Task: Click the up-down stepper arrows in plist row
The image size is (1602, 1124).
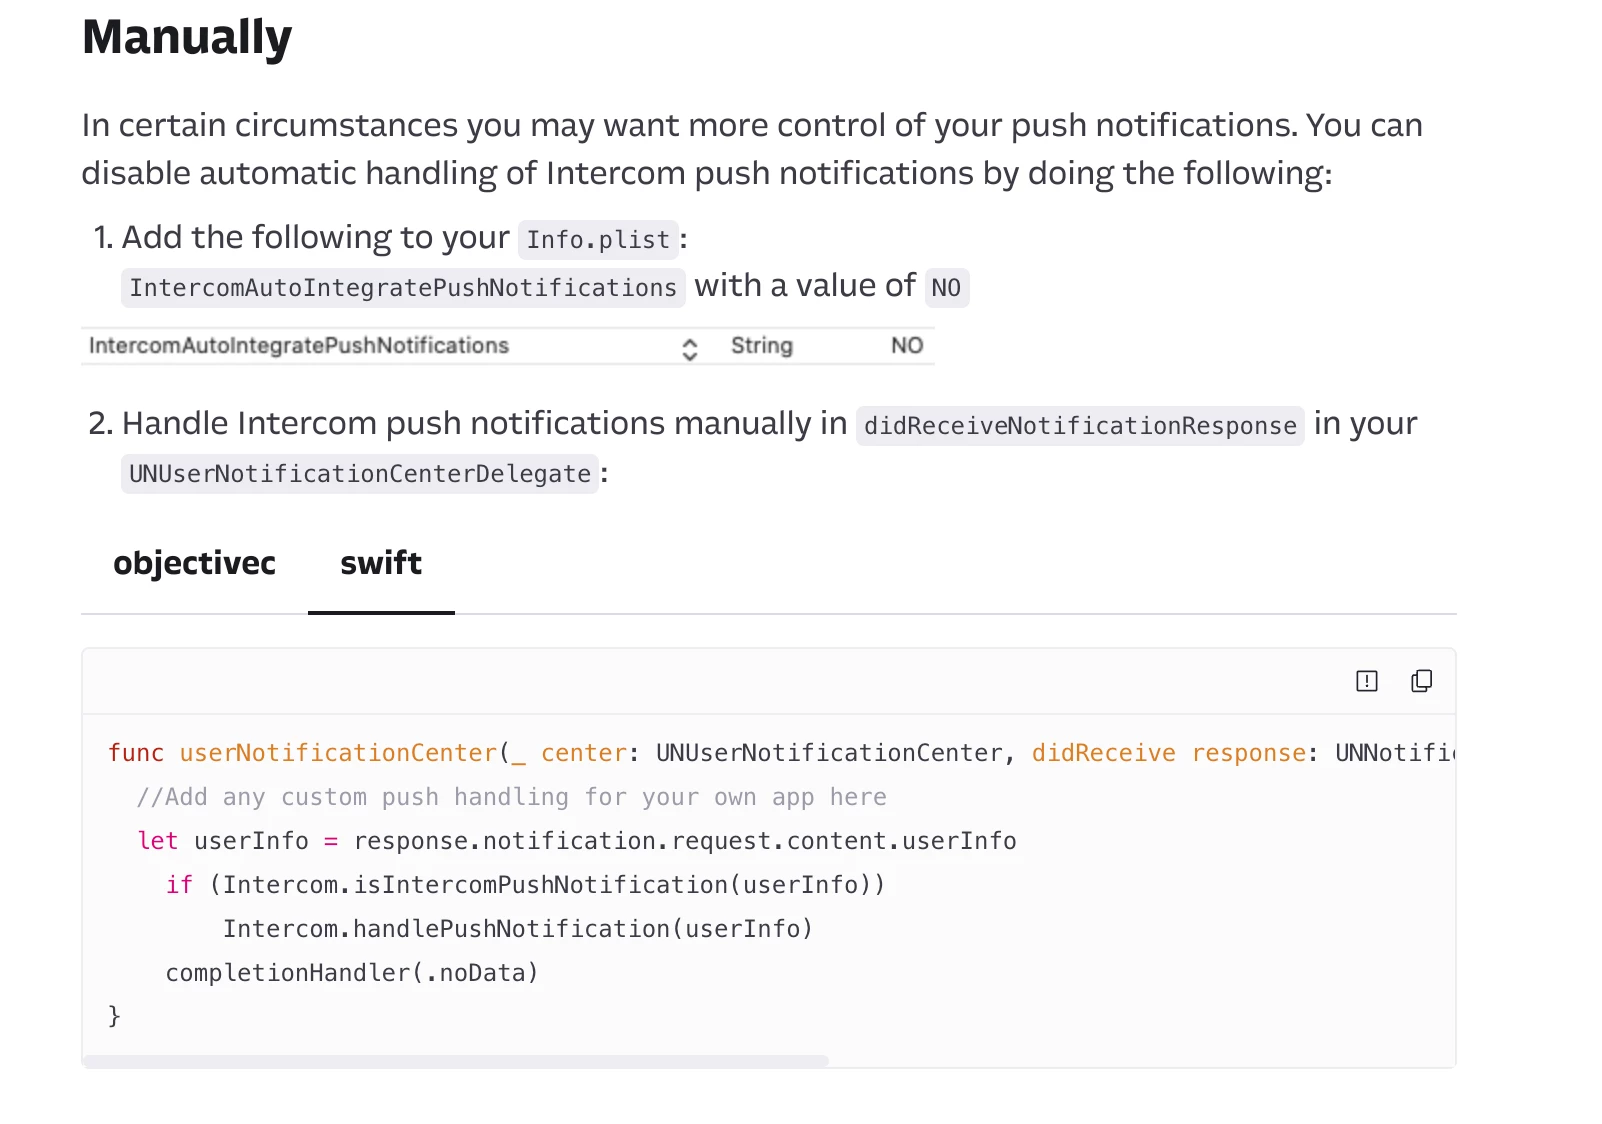Action: pos(690,349)
